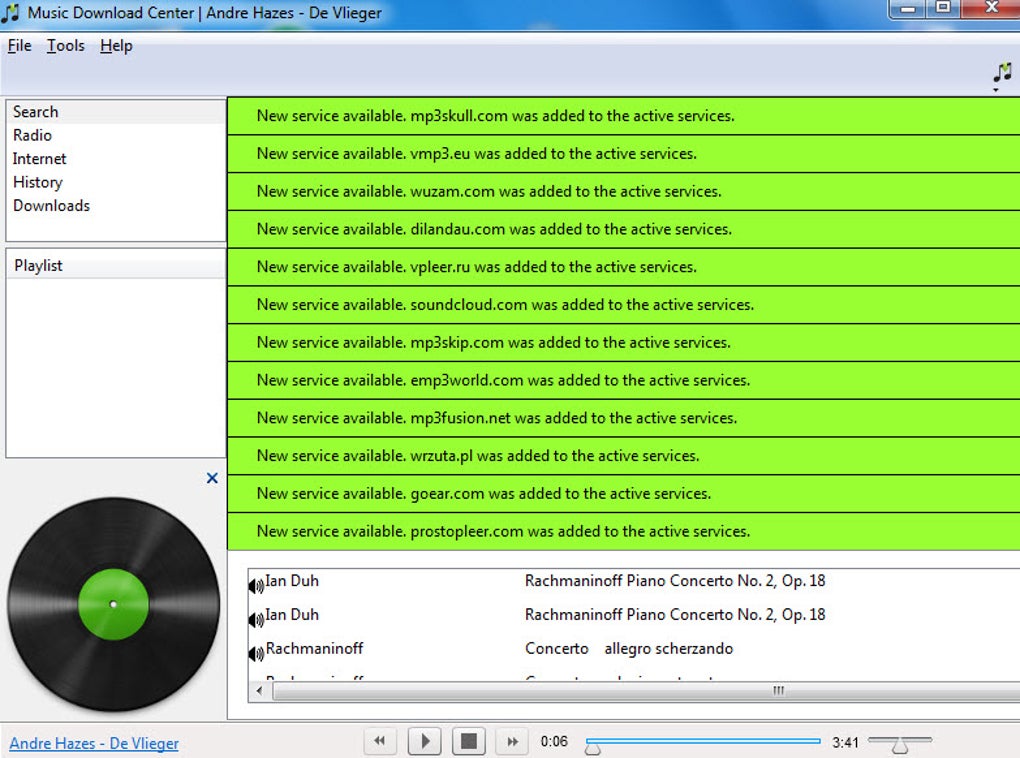The image size is (1020, 758).
Task: Select Radio in the sidebar
Action: [x=116, y=135]
